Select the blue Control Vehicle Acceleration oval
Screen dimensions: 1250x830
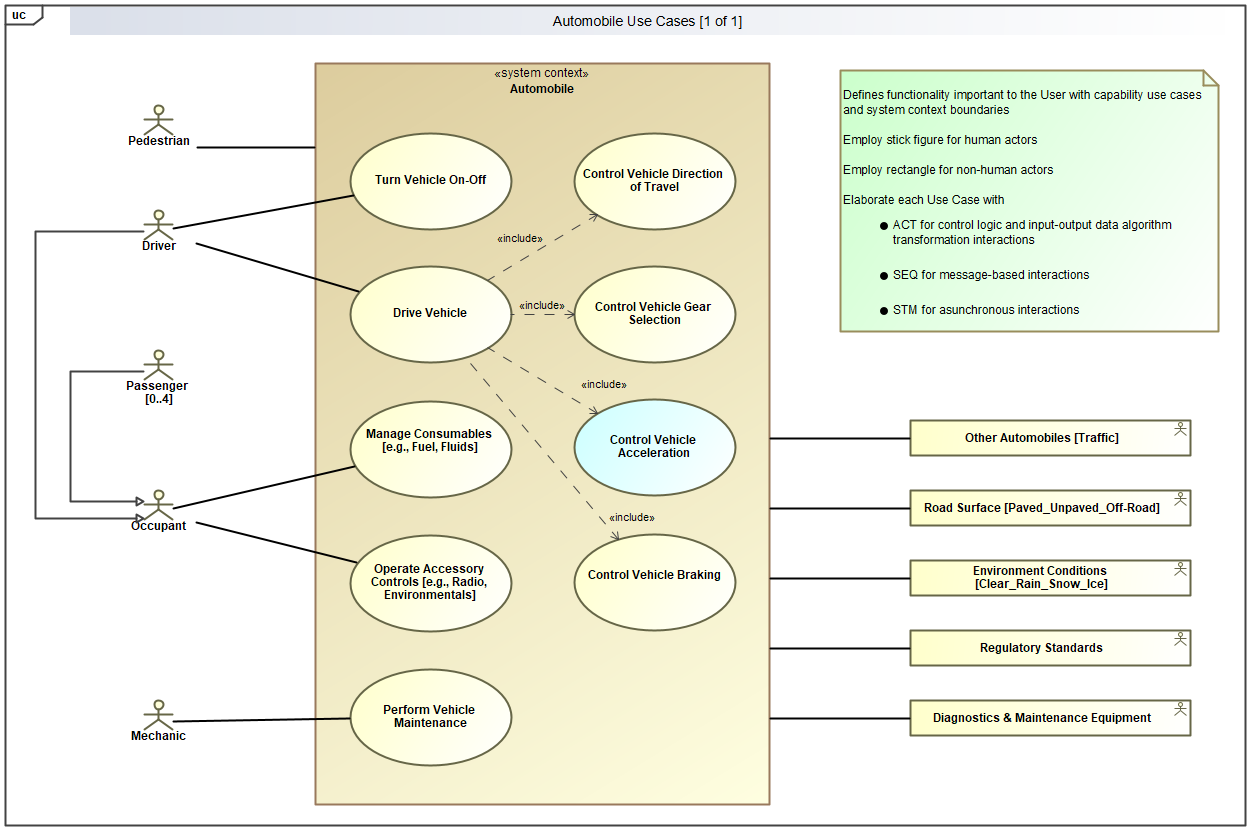pyautogui.click(x=654, y=447)
